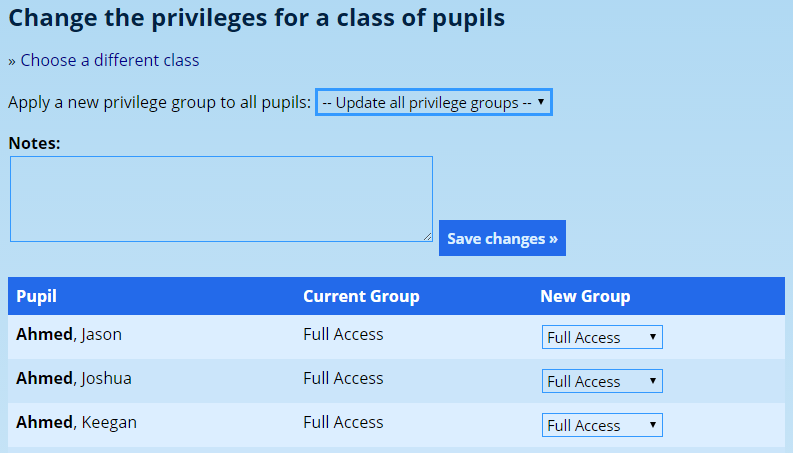Click the Notes text area resize handle
Viewport: 793px width, 453px height.
(428, 237)
